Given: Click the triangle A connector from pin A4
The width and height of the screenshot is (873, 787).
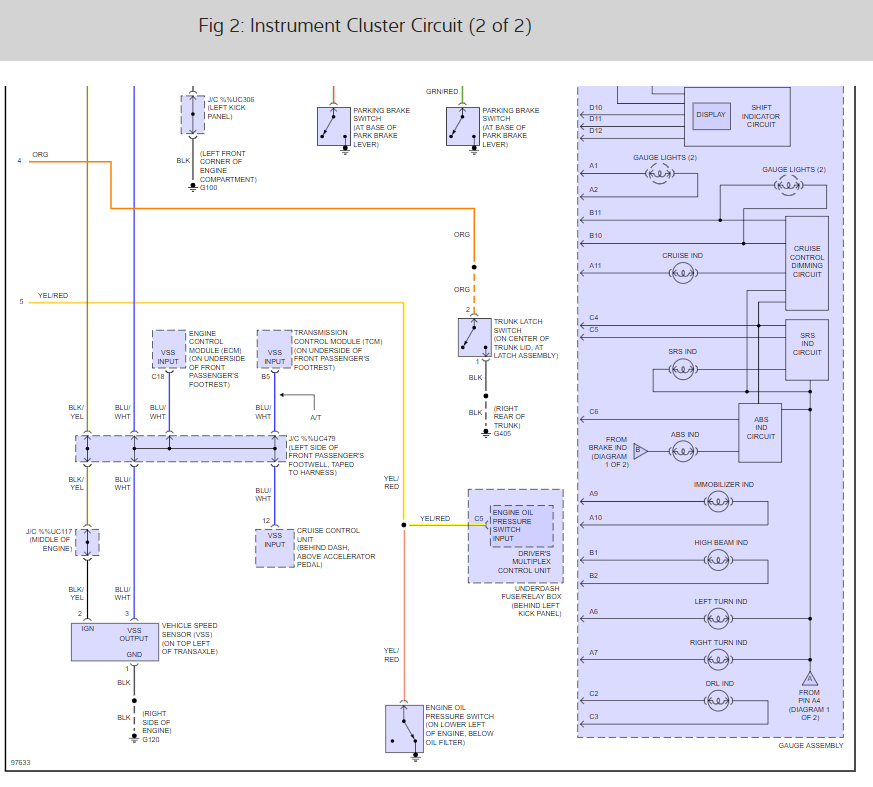Looking at the screenshot, I should 810,678.
